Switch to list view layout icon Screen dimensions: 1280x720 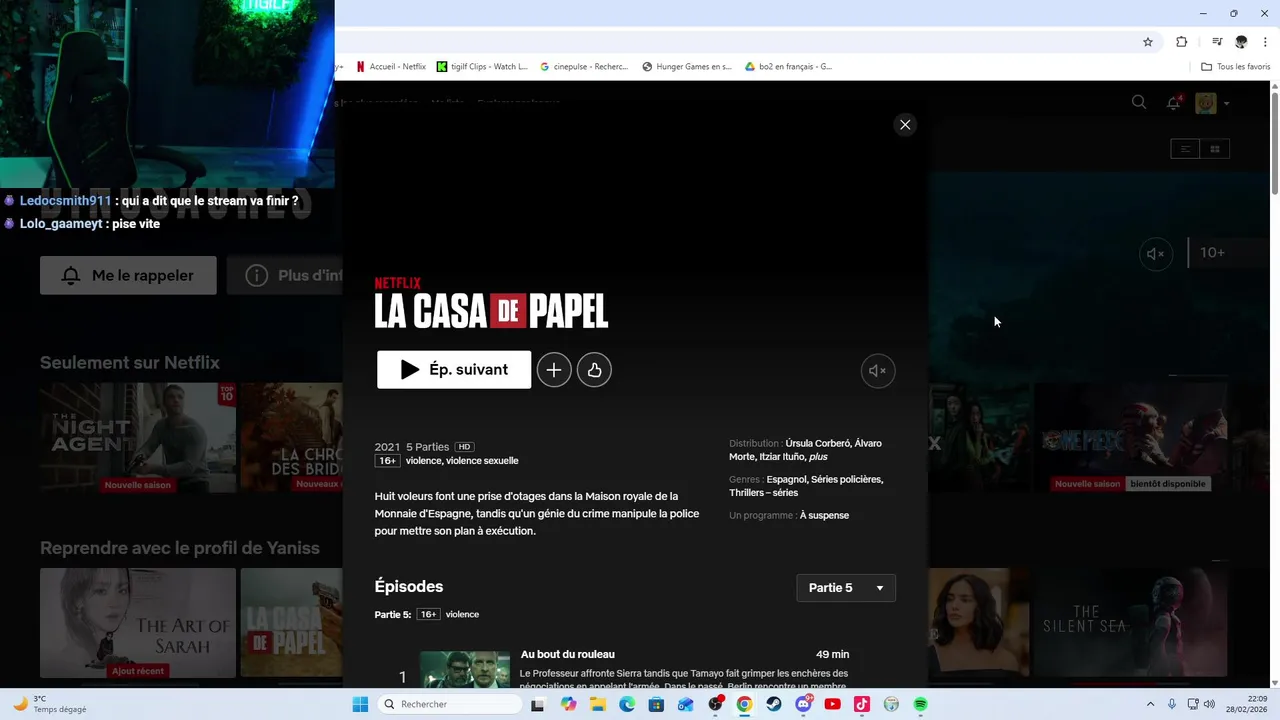pos(1185,149)
